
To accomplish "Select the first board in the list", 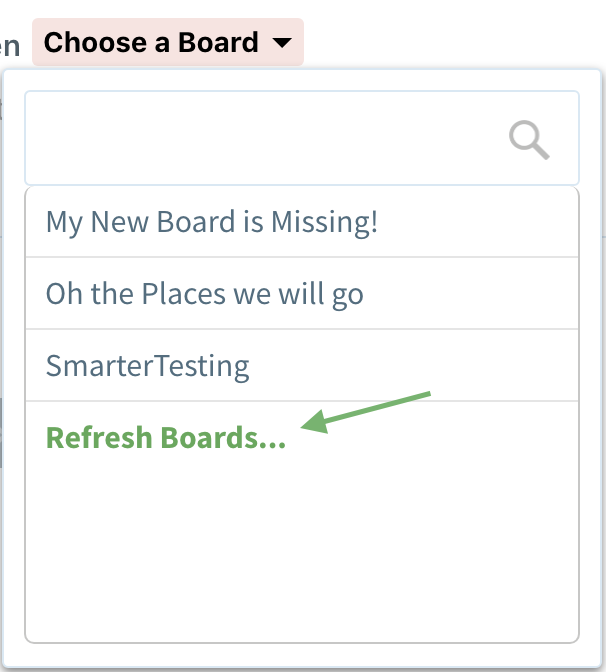I will [x=212, y=221].
